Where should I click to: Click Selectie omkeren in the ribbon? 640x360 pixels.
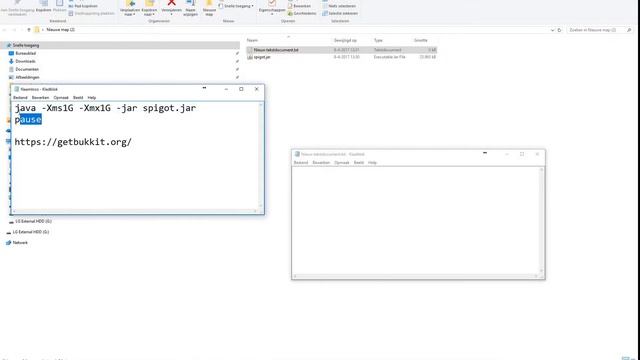point(340,13)
